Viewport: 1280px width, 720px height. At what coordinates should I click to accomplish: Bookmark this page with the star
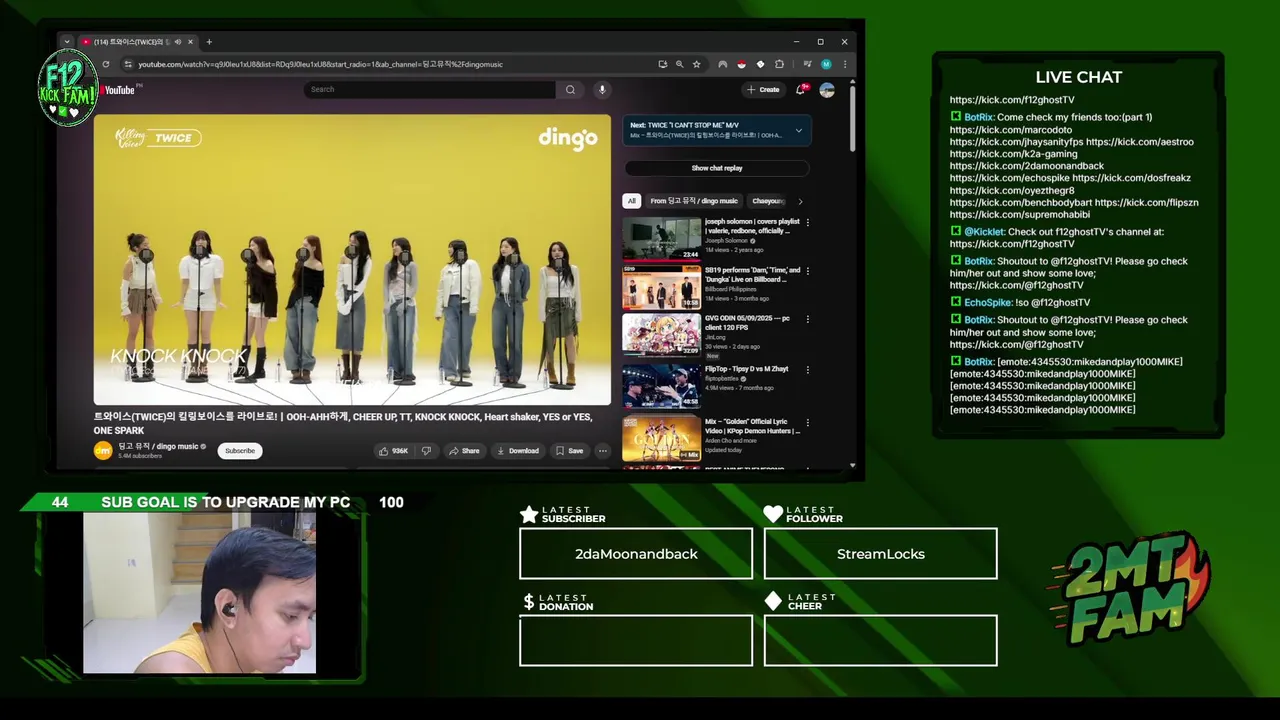click(x=697, y=64)
